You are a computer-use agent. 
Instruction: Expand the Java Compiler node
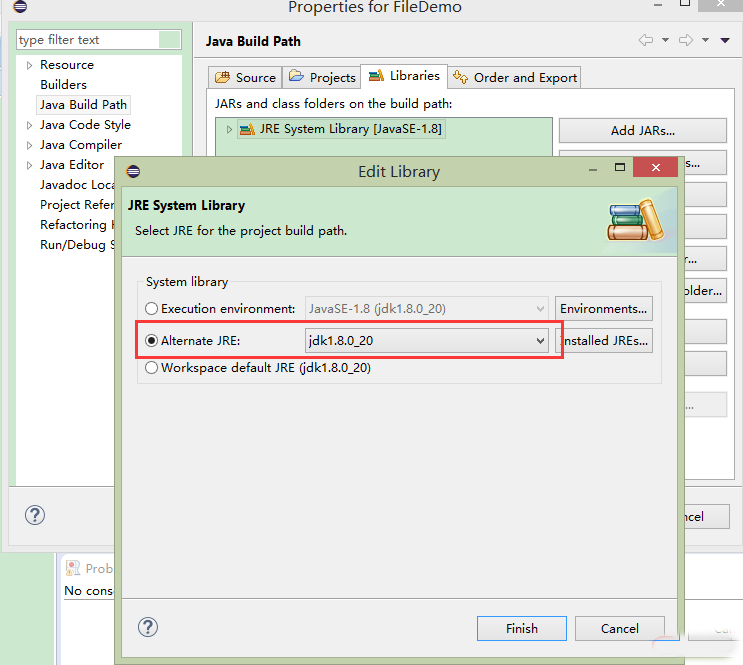tap(29, 145)
